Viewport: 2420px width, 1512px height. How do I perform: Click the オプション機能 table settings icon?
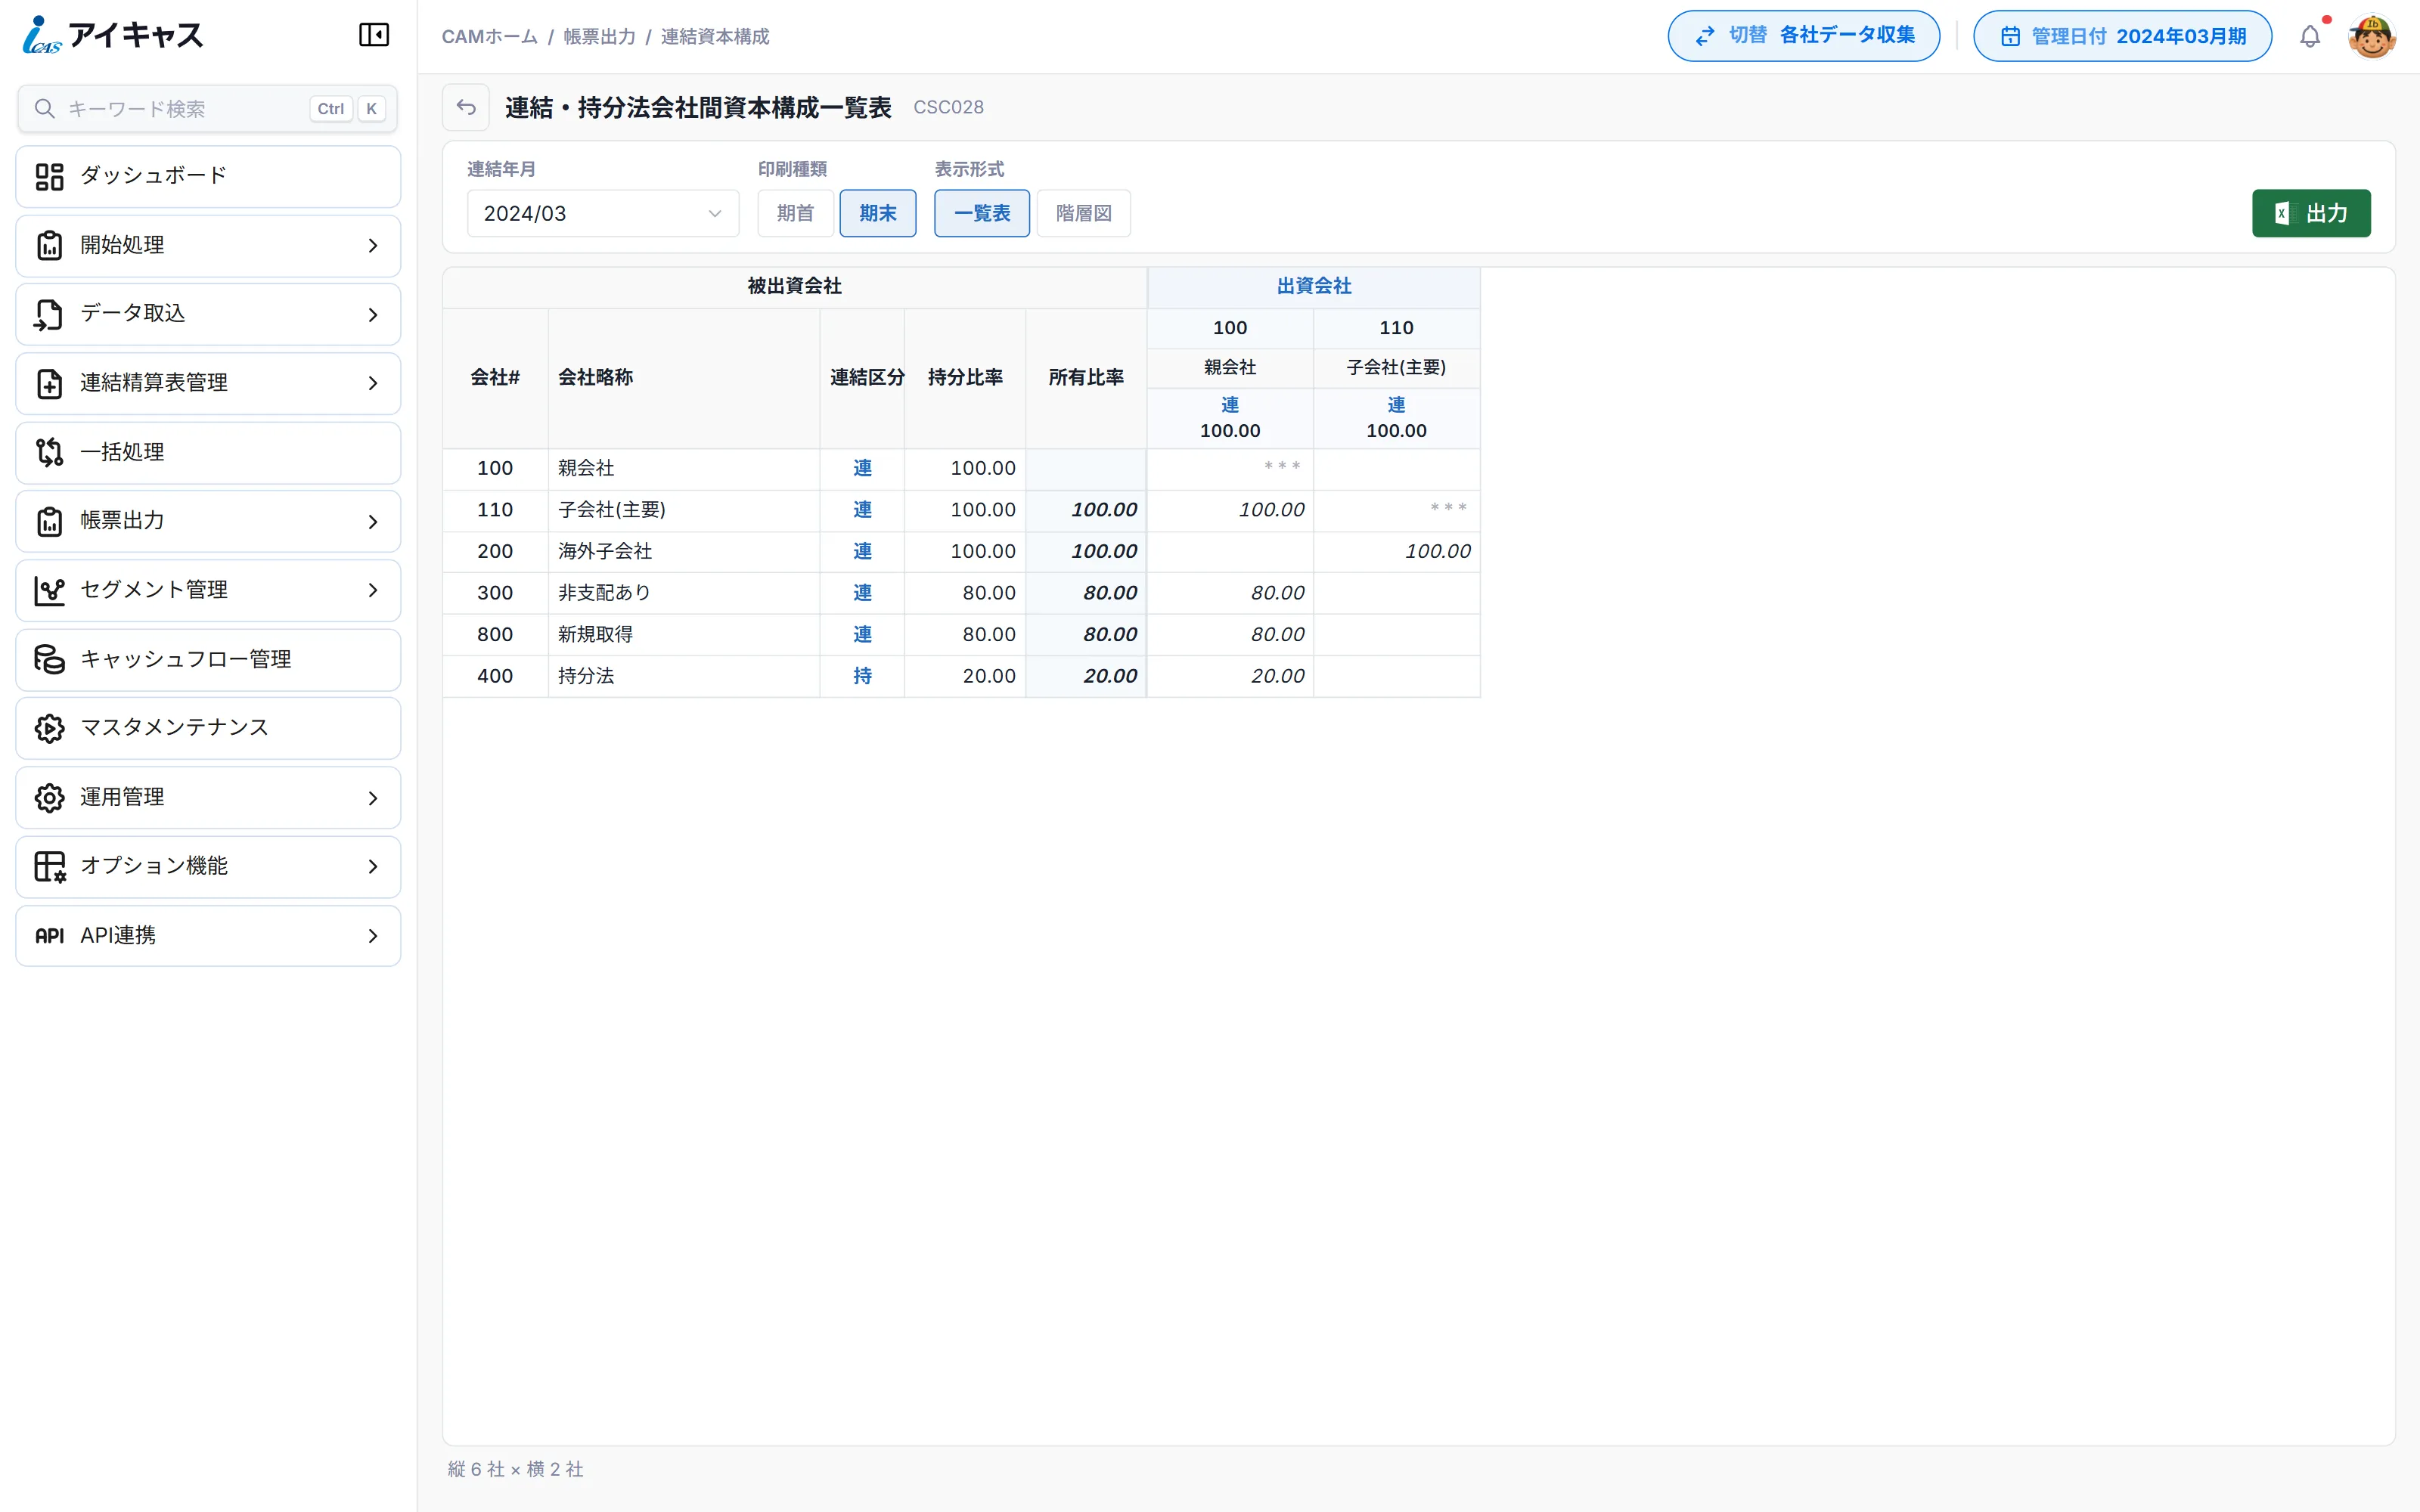click(49, 867)
